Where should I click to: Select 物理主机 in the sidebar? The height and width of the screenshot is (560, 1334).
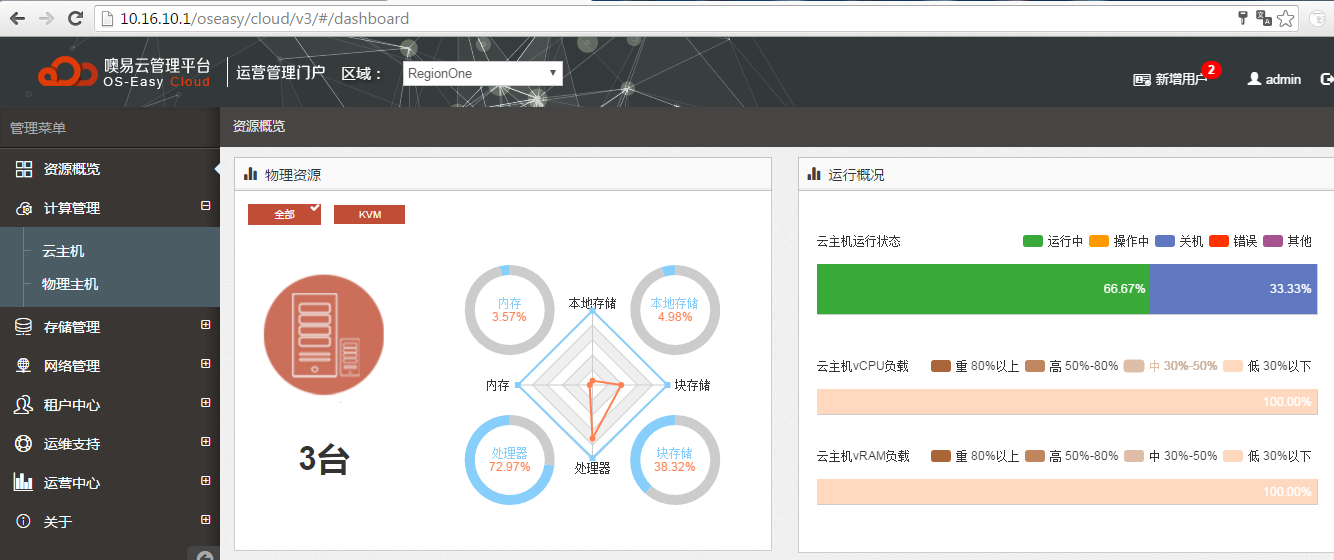70,284
